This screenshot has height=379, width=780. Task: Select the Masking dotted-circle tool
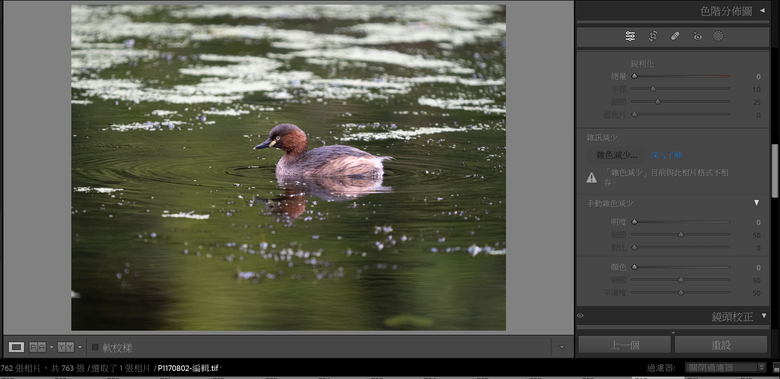[x=718, y=36]
